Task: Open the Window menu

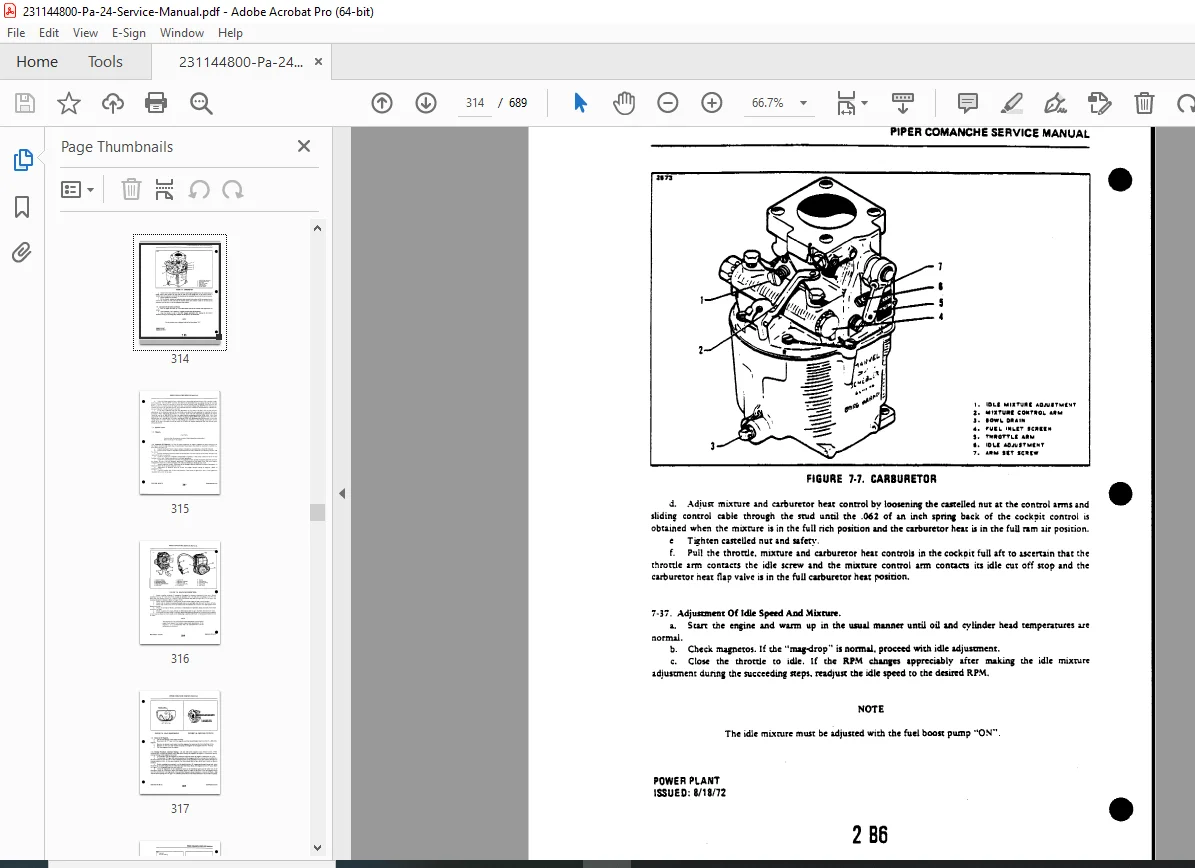Action: pyautogui.click(x=181, y=33)
